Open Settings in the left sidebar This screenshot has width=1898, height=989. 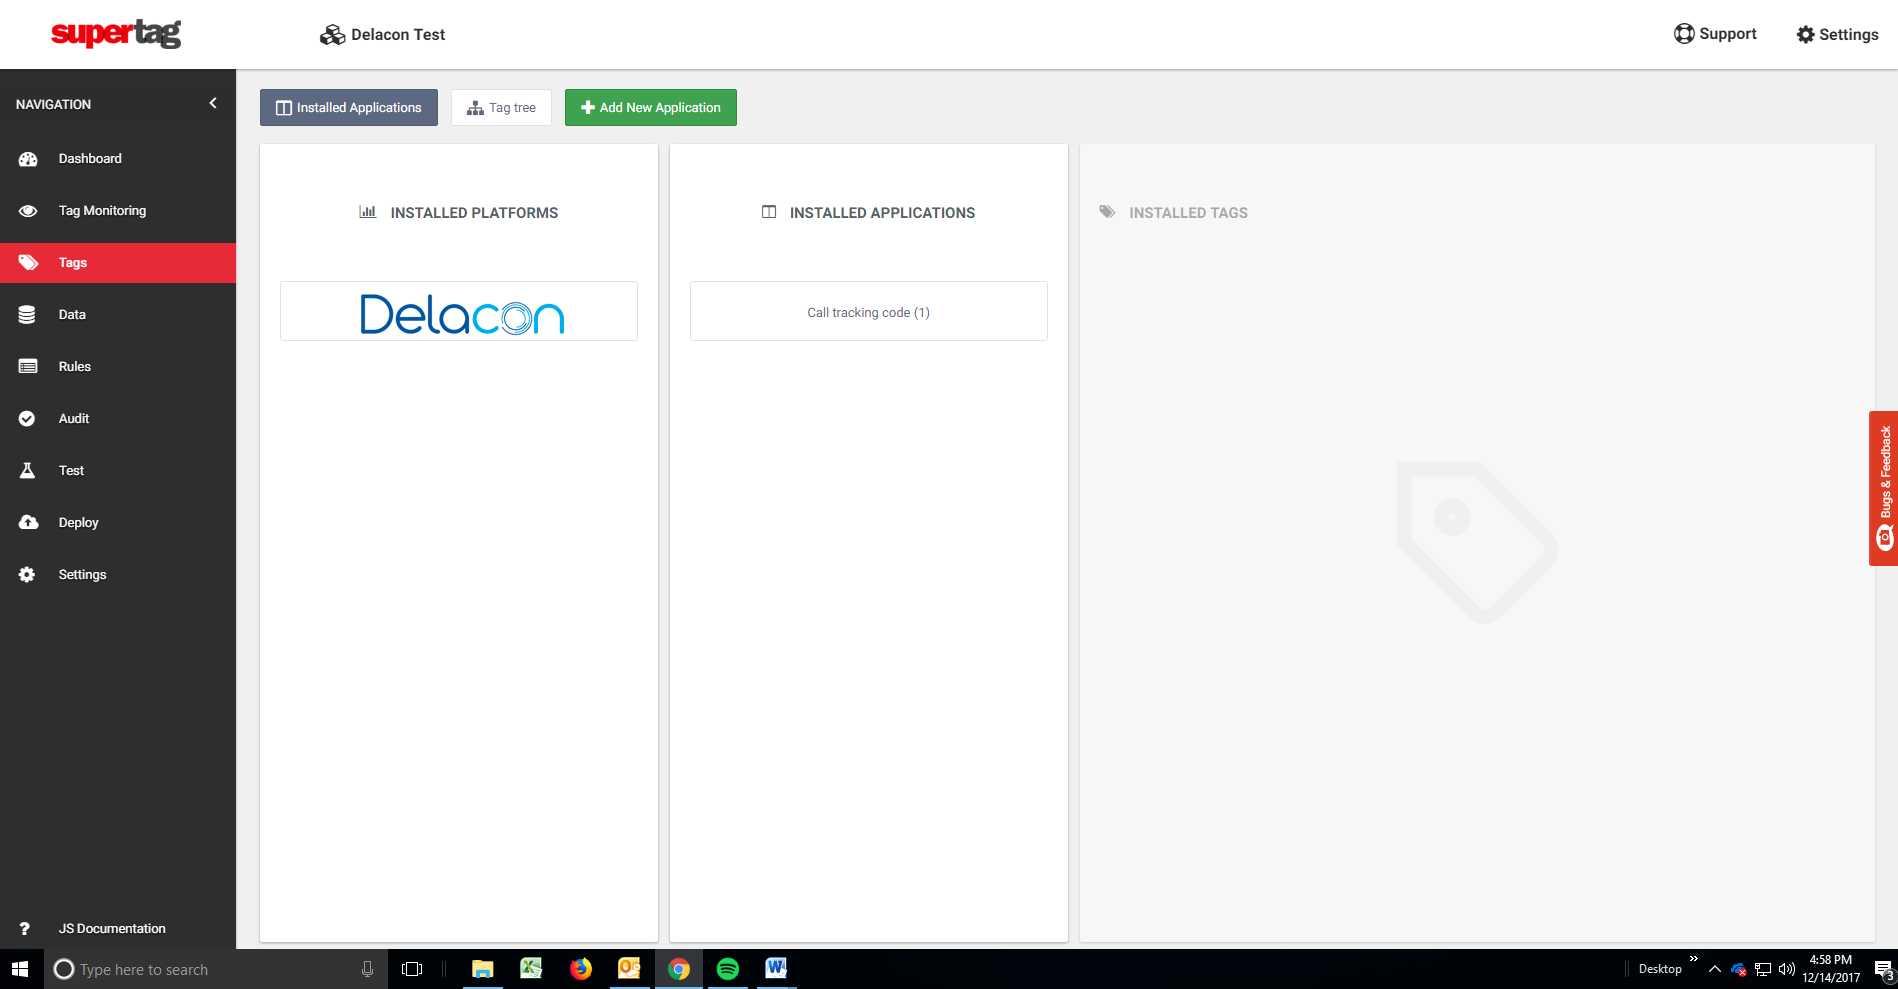tap(118, 575)
